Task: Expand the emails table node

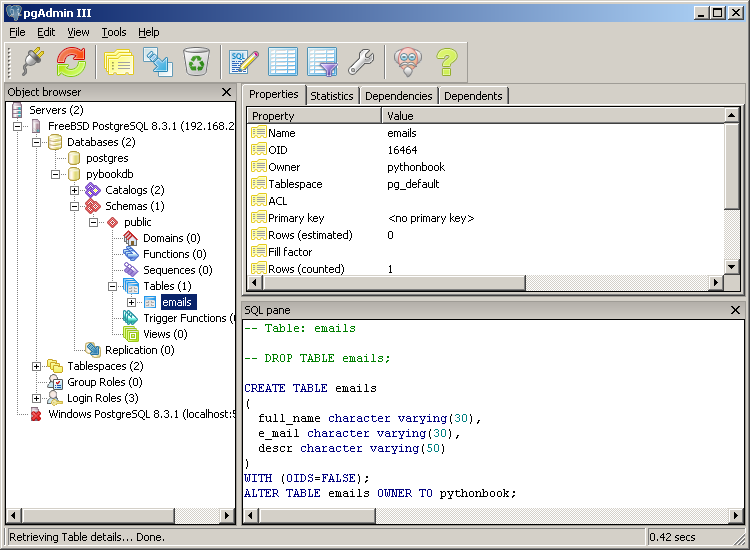Action: click(x=132, y=302)
